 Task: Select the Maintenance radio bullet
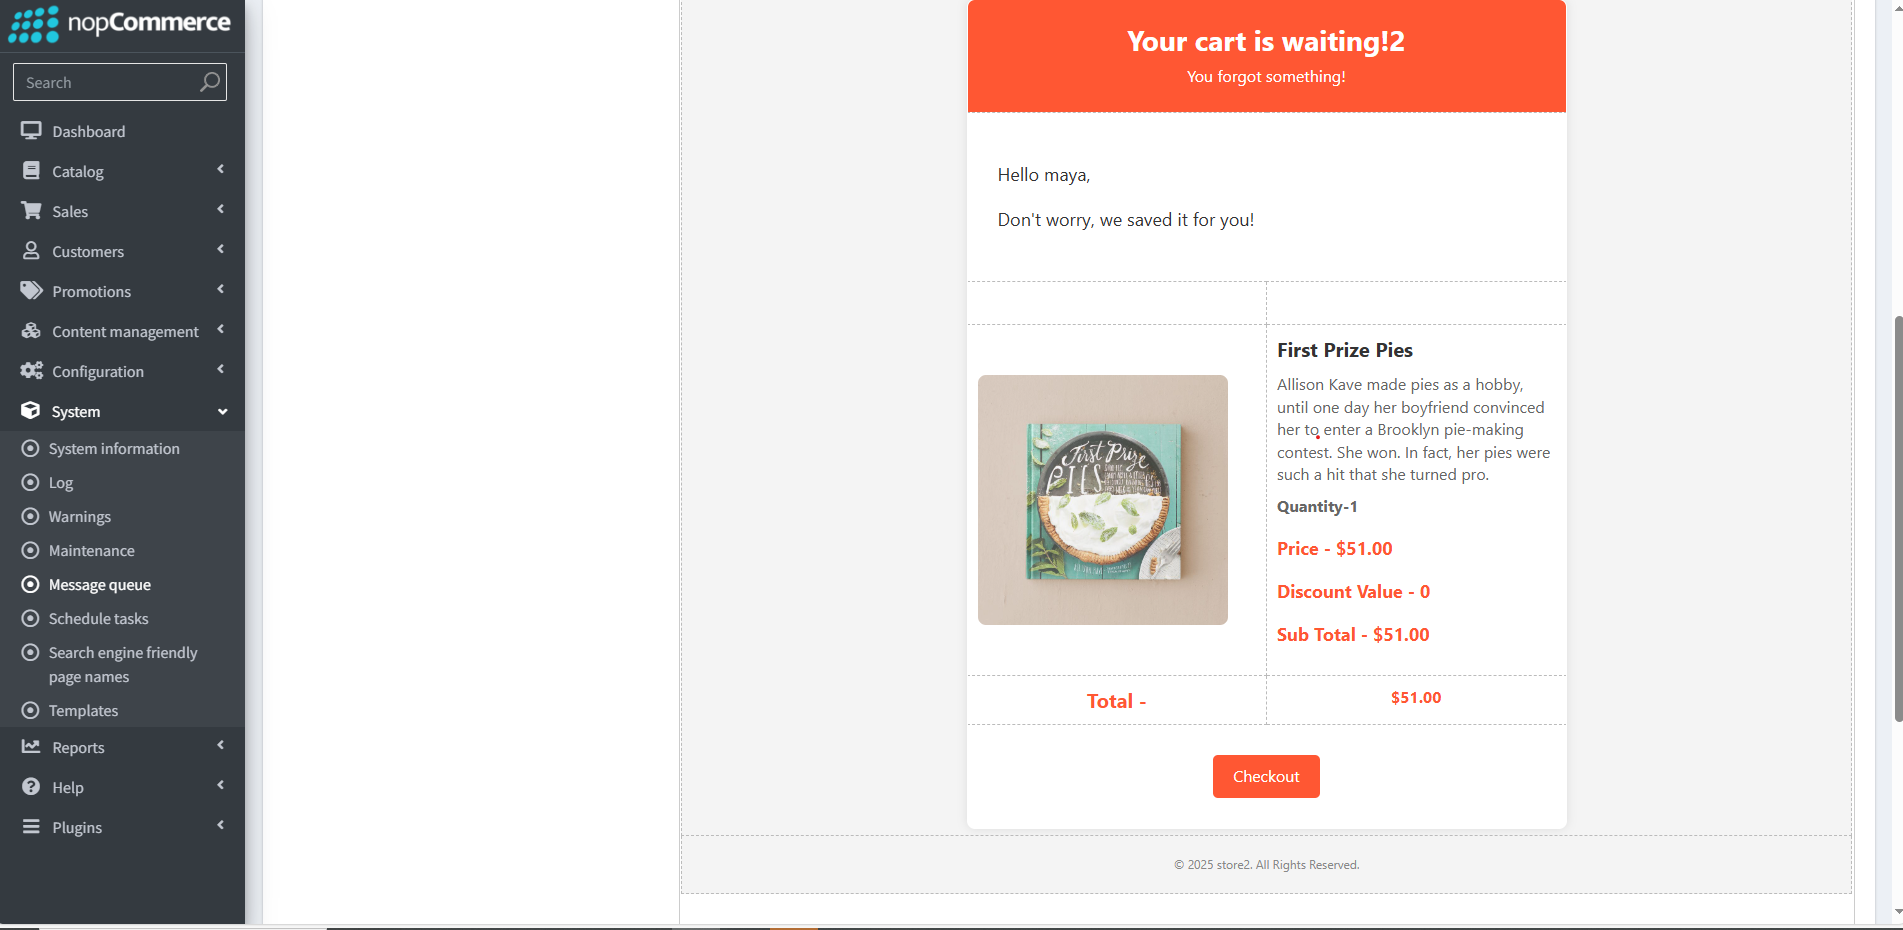[31, 551]
